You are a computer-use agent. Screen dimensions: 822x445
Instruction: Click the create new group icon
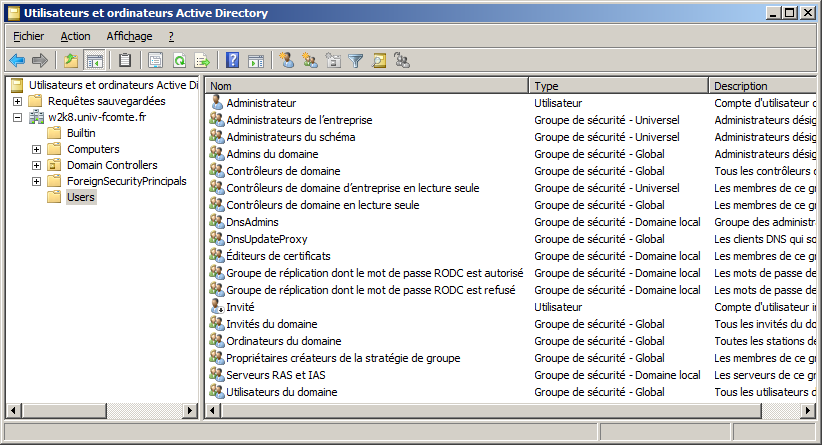click(310, 61)
